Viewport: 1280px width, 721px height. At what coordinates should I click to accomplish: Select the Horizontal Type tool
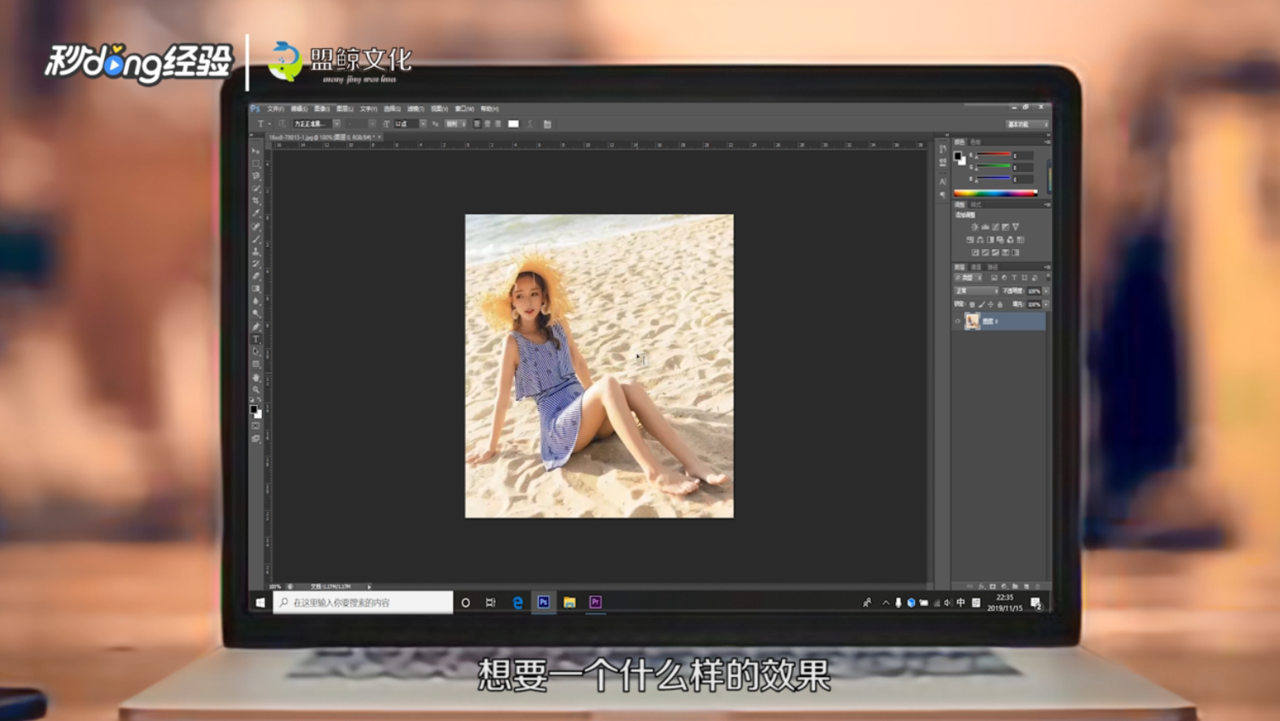pyautogui.click(x=256, y=339)
